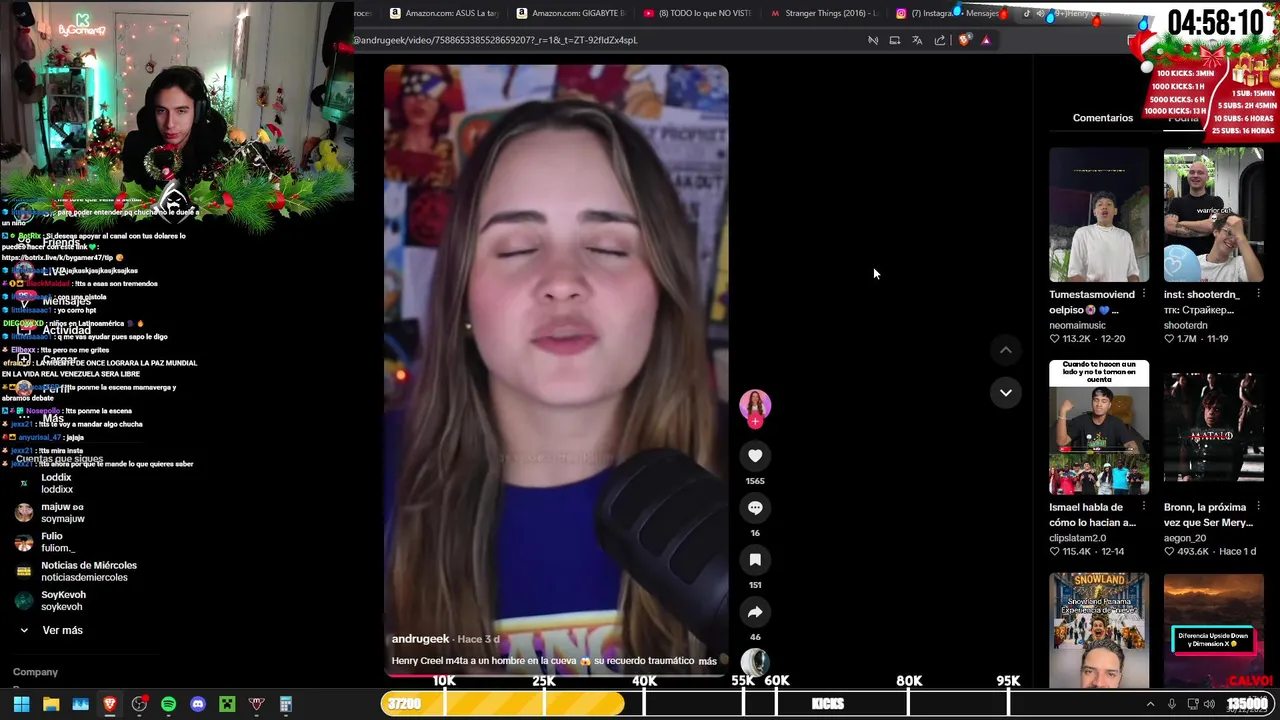Open comments via the speech bubble icon

[x=755, y=508]
